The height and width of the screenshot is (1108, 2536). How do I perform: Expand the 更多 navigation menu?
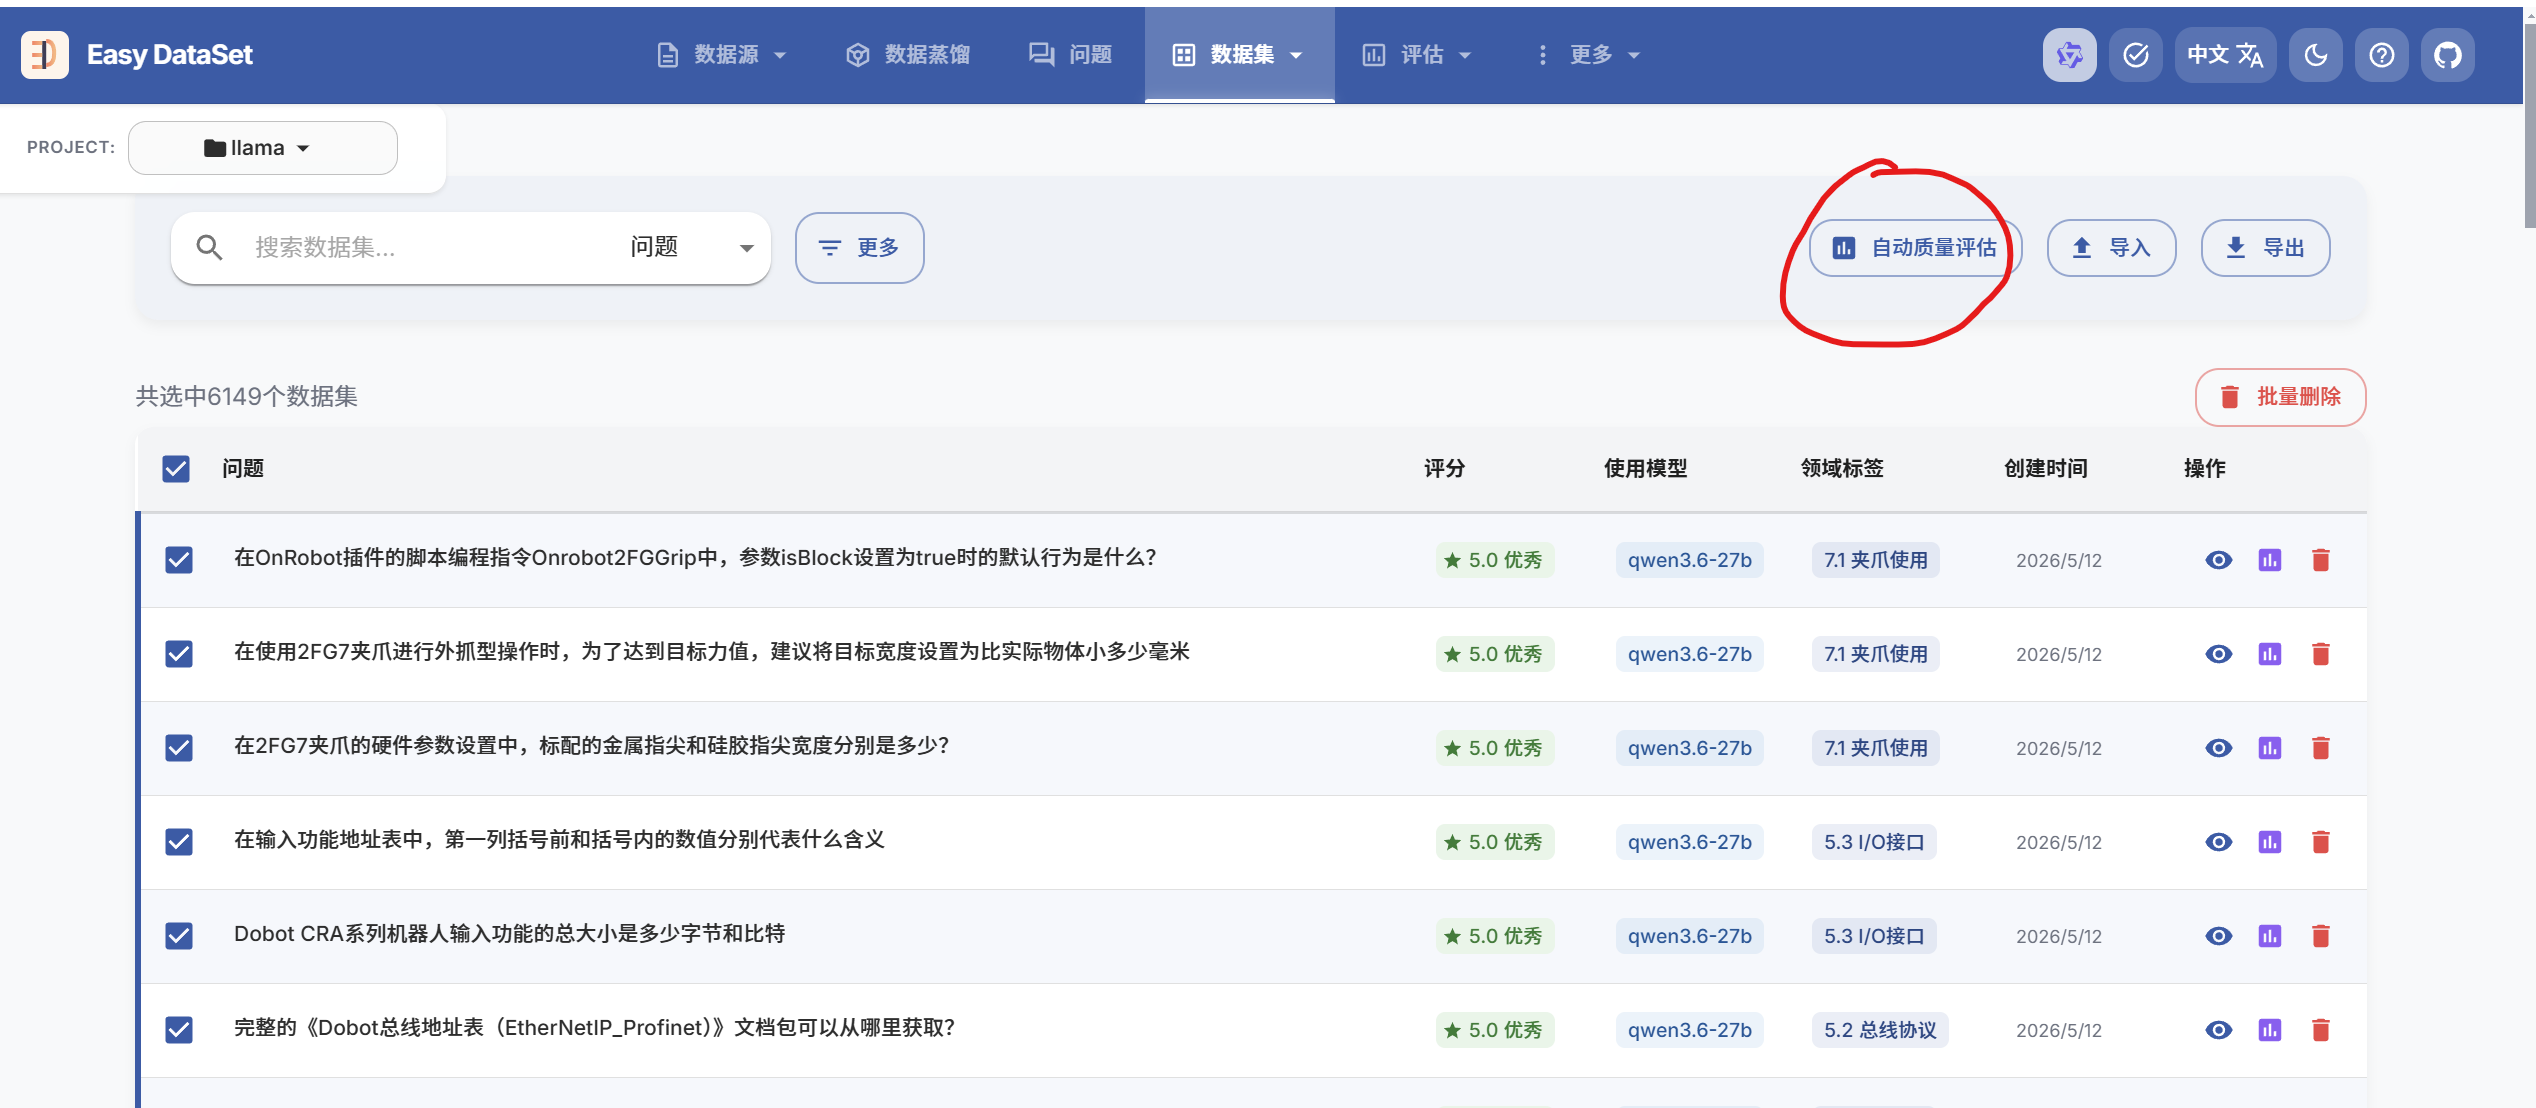tap(1589, 55)
